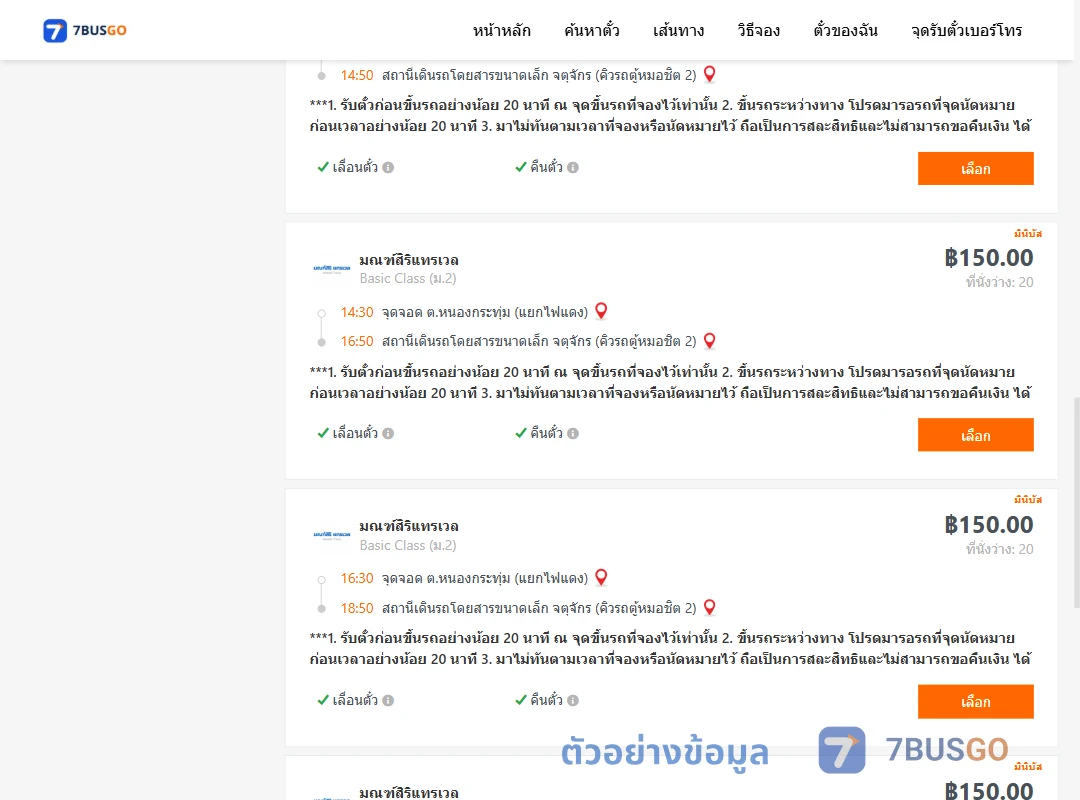
Task: Click the 16:30 departure stop name
Action: pos(485,578)
